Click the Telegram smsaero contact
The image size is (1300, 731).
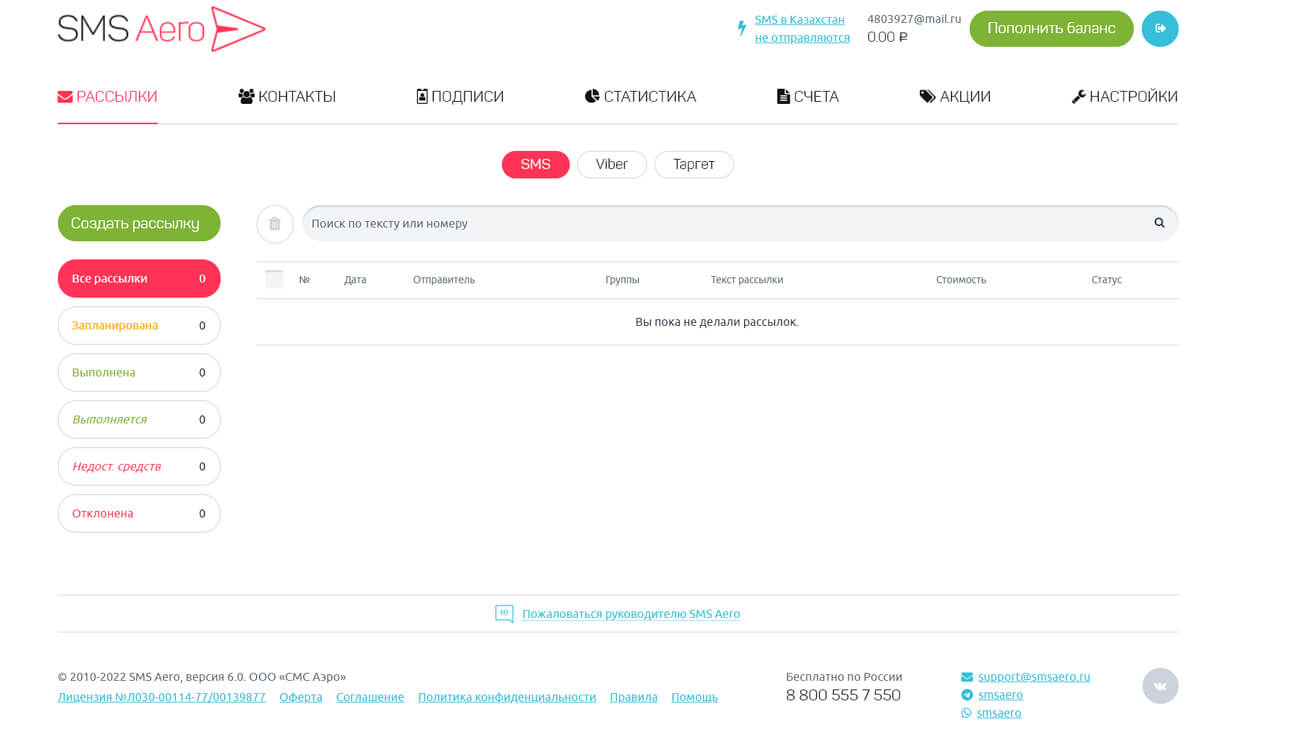point(1000,695)
